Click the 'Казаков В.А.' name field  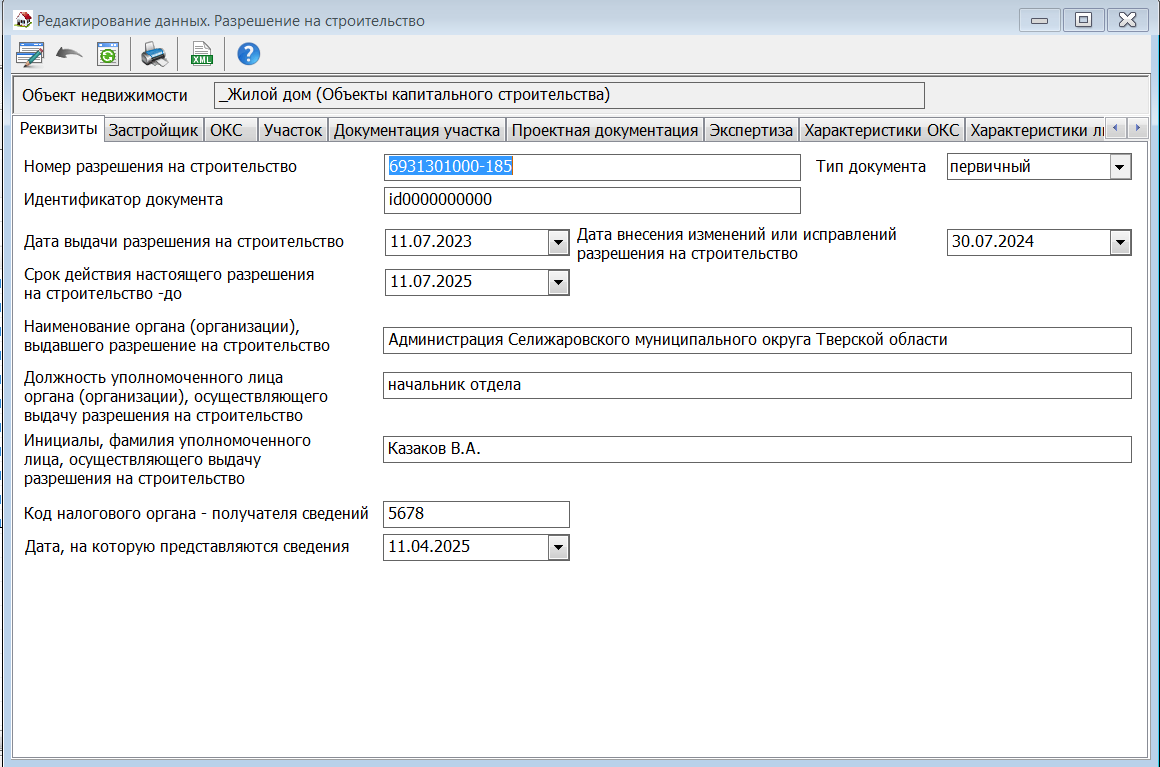[756, 450]
